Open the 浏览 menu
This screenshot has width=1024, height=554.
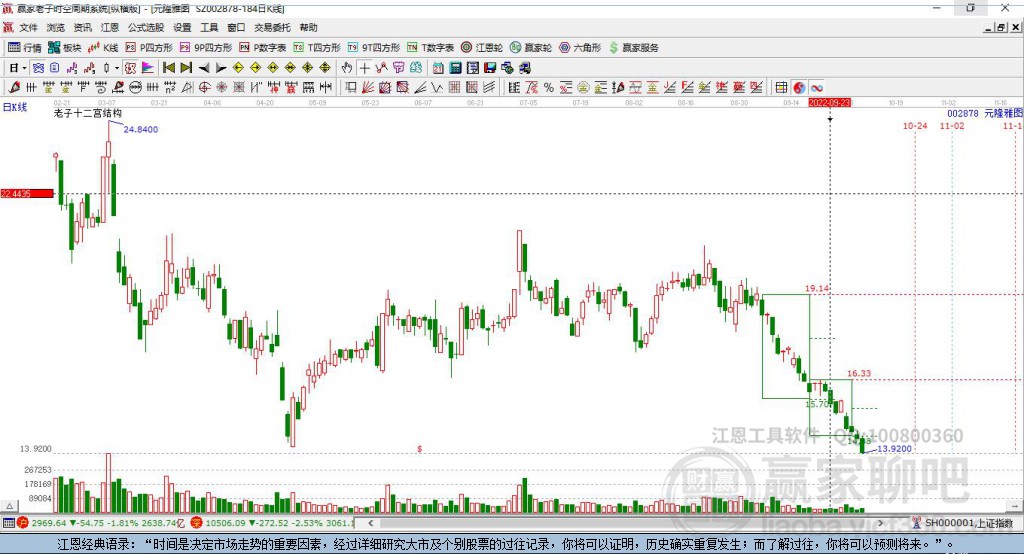pos(56,27)
